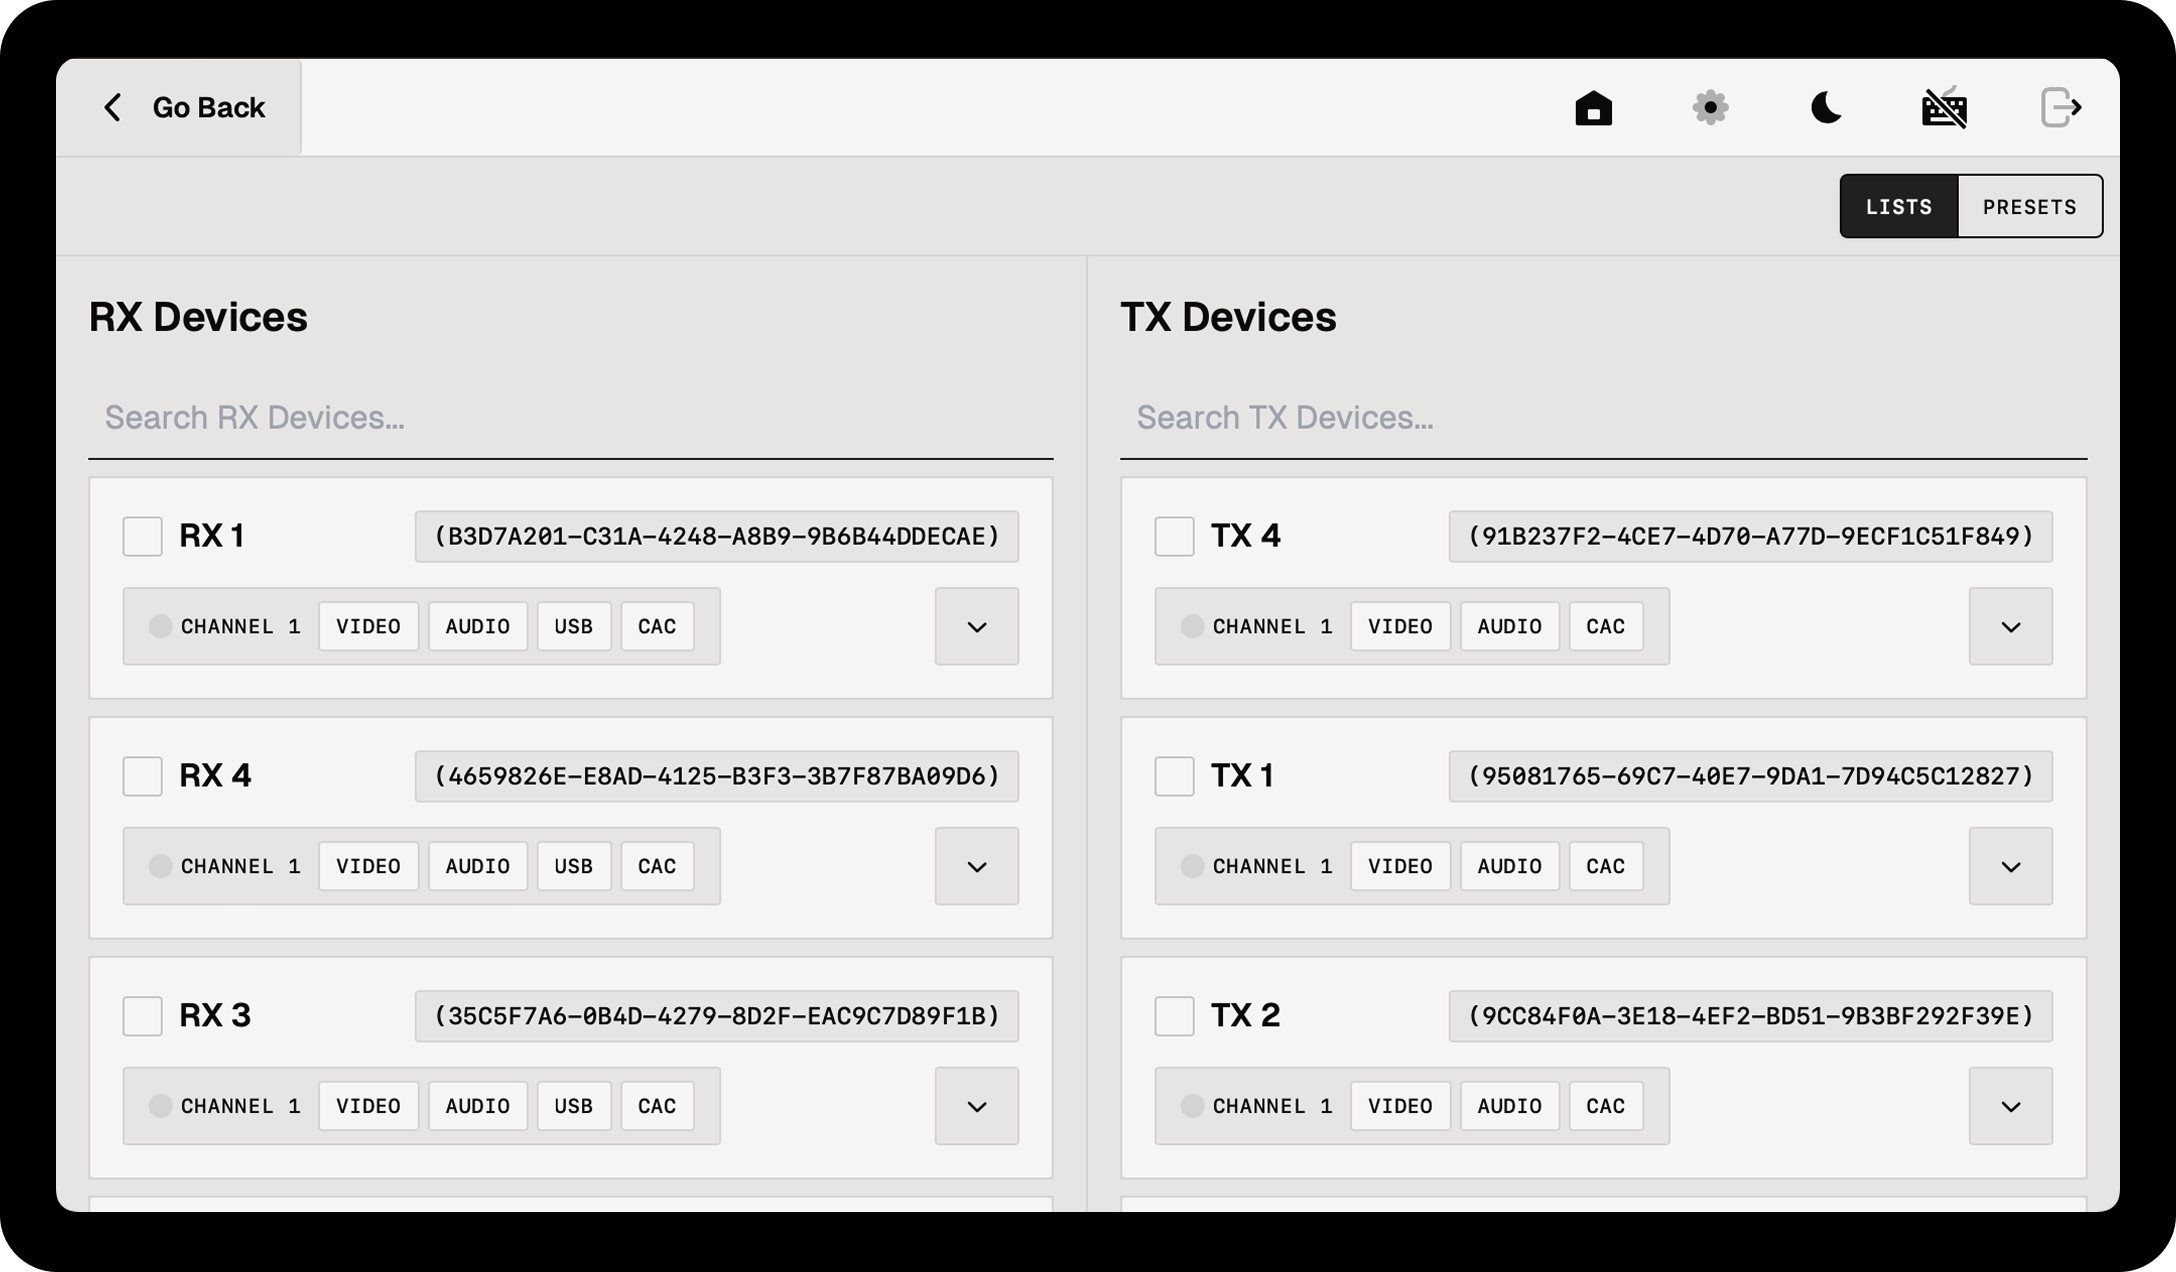Expand the RX 1 device details

click(977, 626)
